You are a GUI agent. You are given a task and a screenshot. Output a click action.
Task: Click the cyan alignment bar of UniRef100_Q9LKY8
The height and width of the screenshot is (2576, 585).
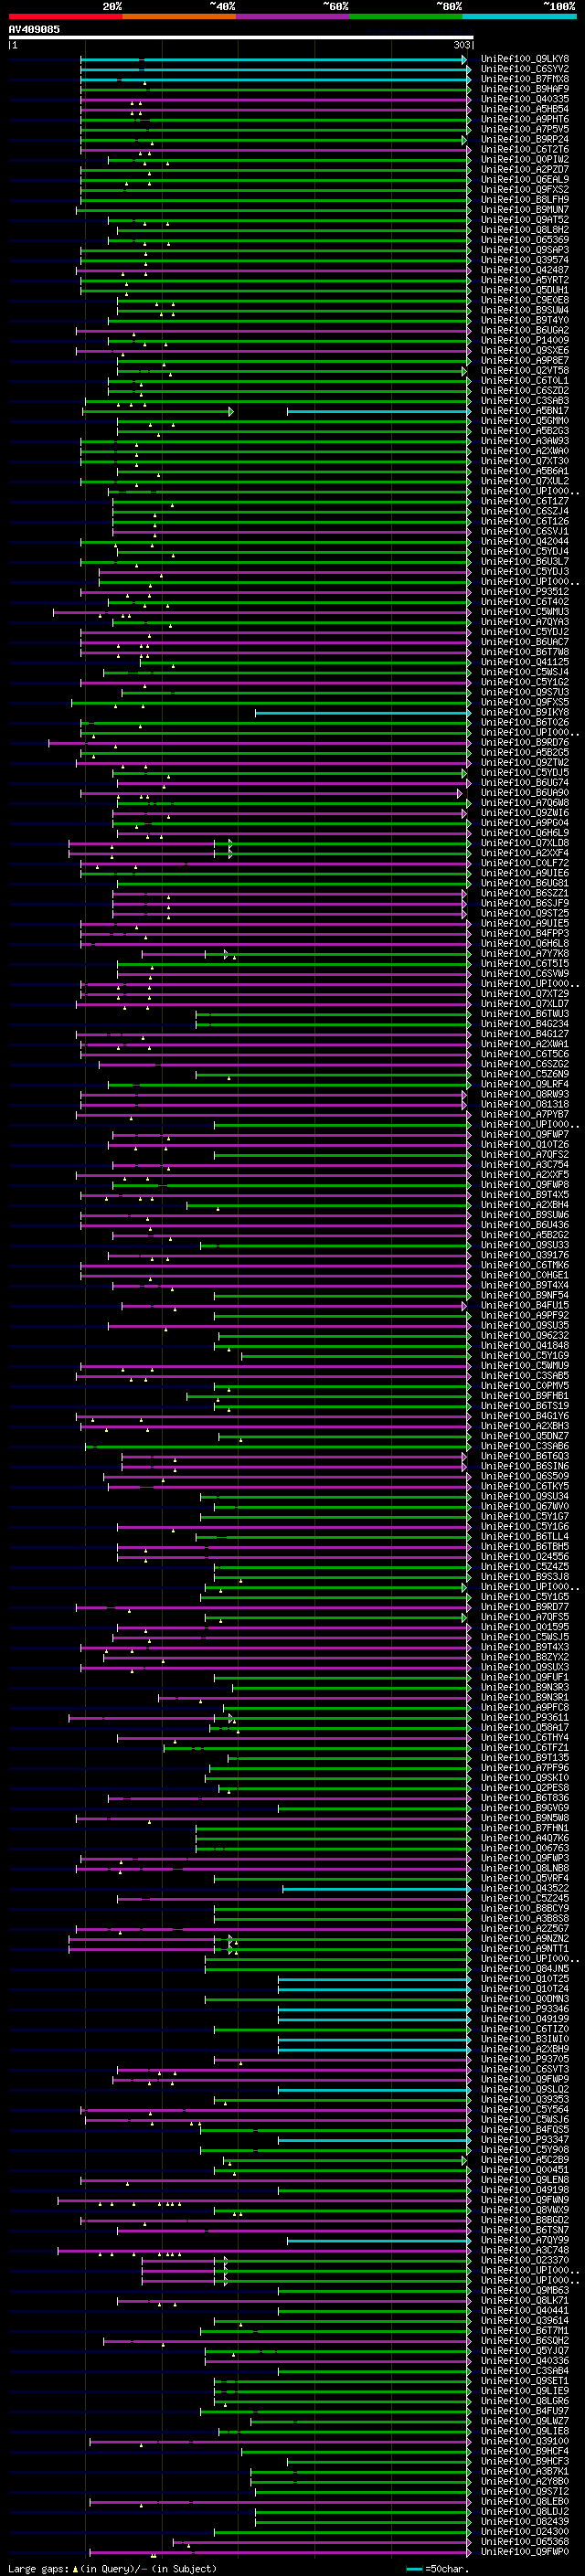[x=274, y=60]
